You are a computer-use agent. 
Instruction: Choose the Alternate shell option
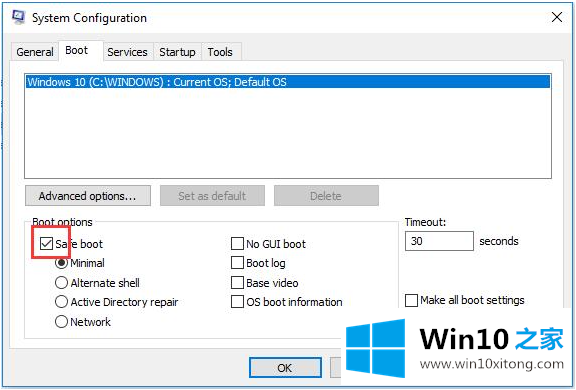click(x=61, y=283)
